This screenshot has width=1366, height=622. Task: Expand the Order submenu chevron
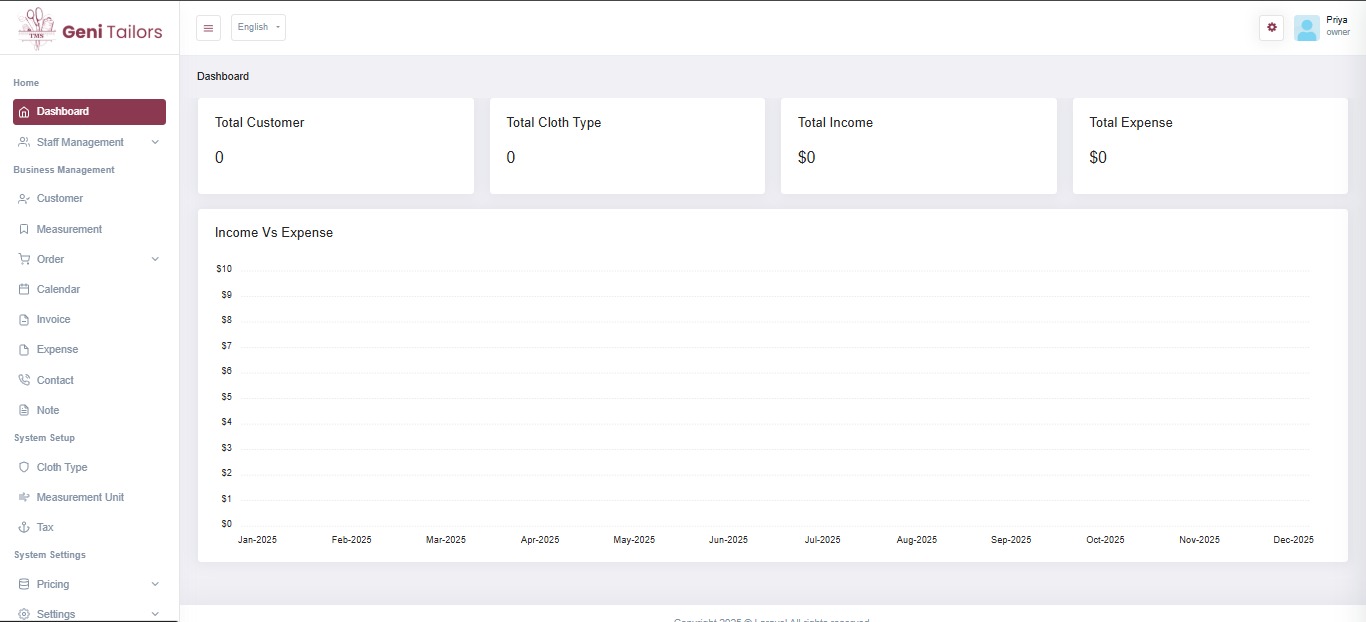coord(155,259)
